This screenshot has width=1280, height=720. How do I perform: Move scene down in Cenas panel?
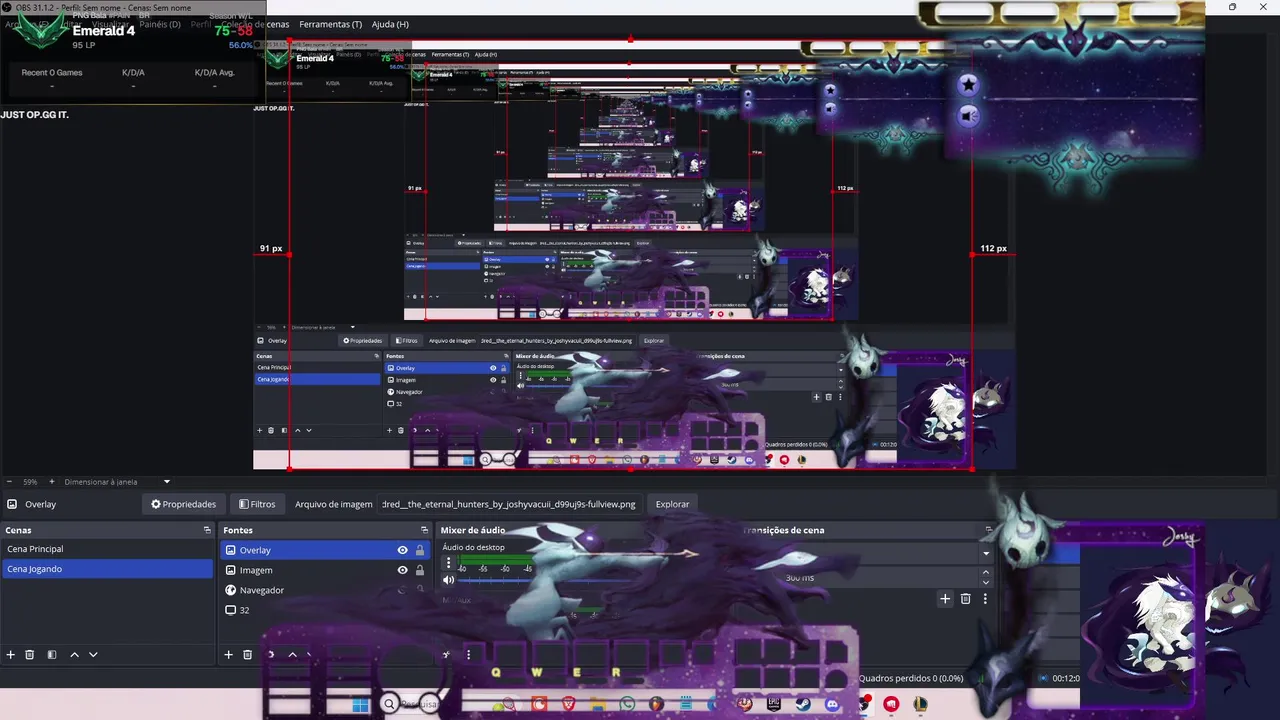pyautogui.click(x=93, y=655)
